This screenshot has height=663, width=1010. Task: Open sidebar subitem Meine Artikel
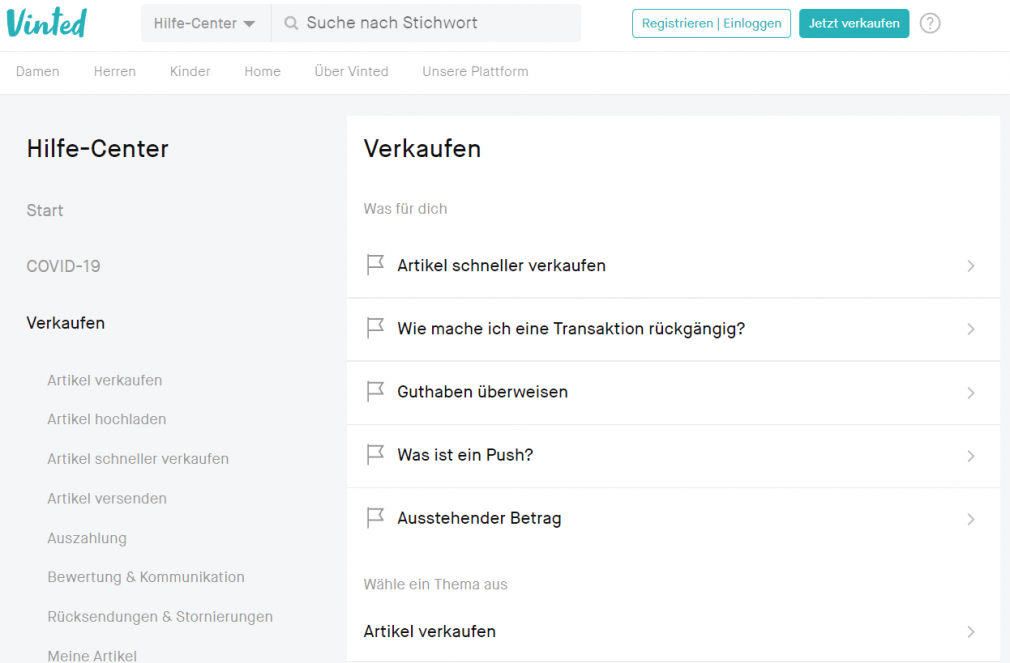(92, 655)
